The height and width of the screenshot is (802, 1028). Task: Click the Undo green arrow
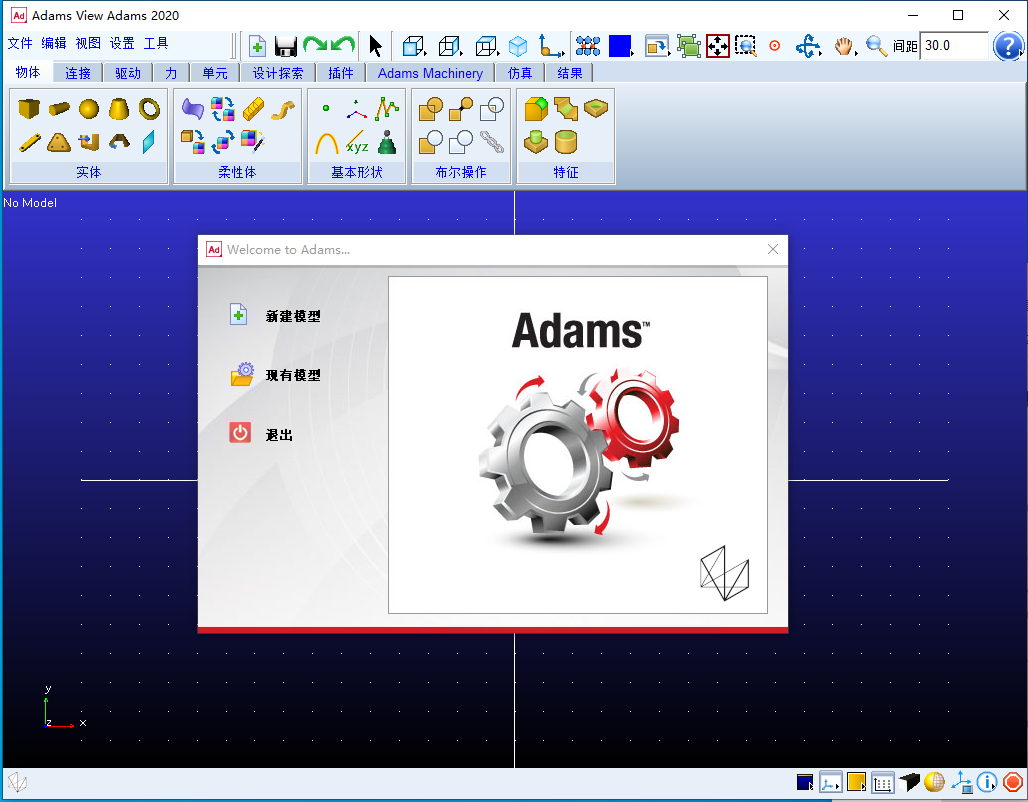(x=344, y=45)
